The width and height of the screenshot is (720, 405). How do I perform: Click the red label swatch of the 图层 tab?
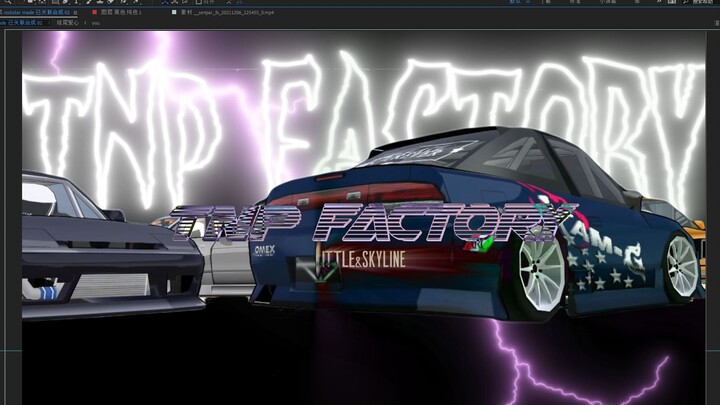[95, 12]
